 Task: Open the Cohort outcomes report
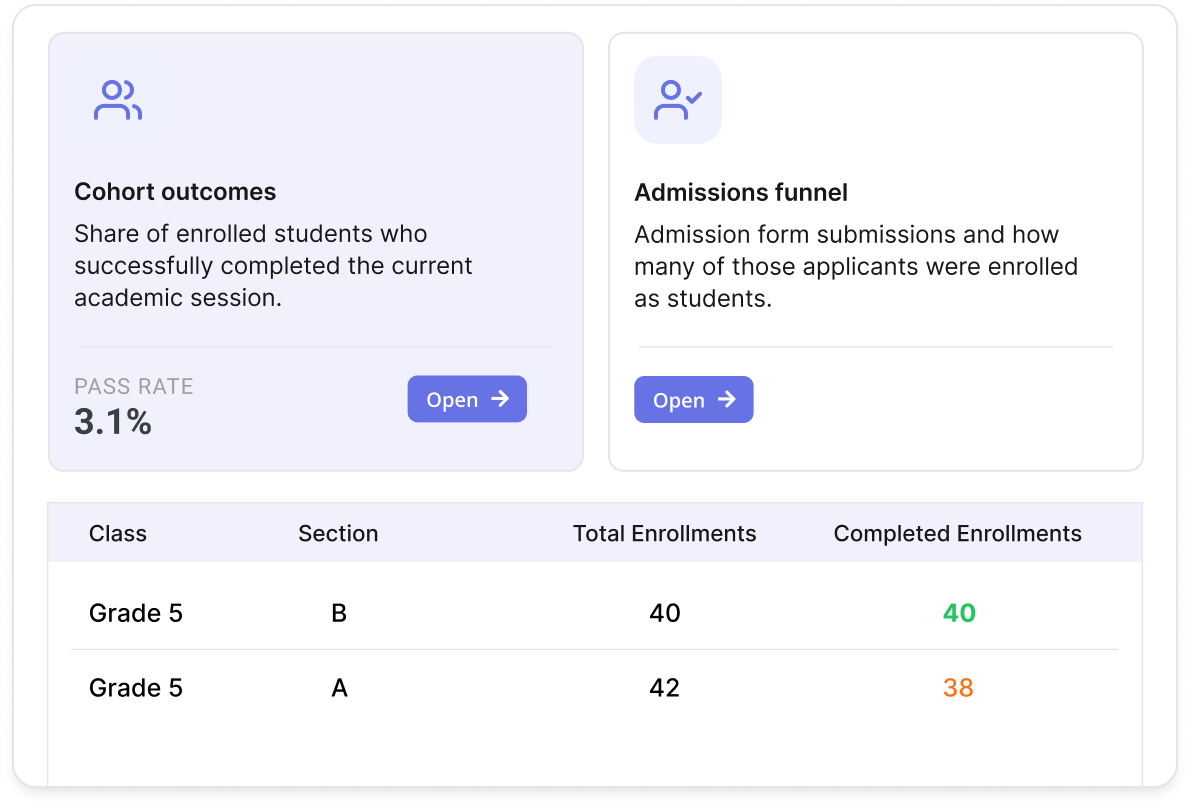[467, 399]
